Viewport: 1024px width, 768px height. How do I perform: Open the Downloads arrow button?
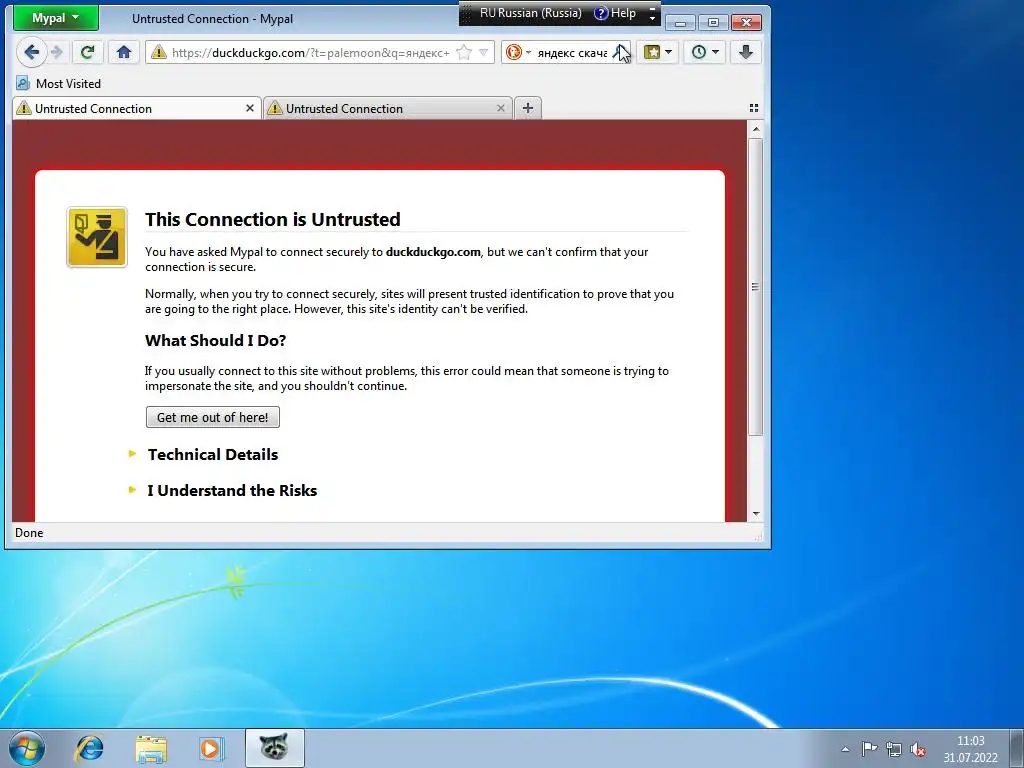click(746, 52)
